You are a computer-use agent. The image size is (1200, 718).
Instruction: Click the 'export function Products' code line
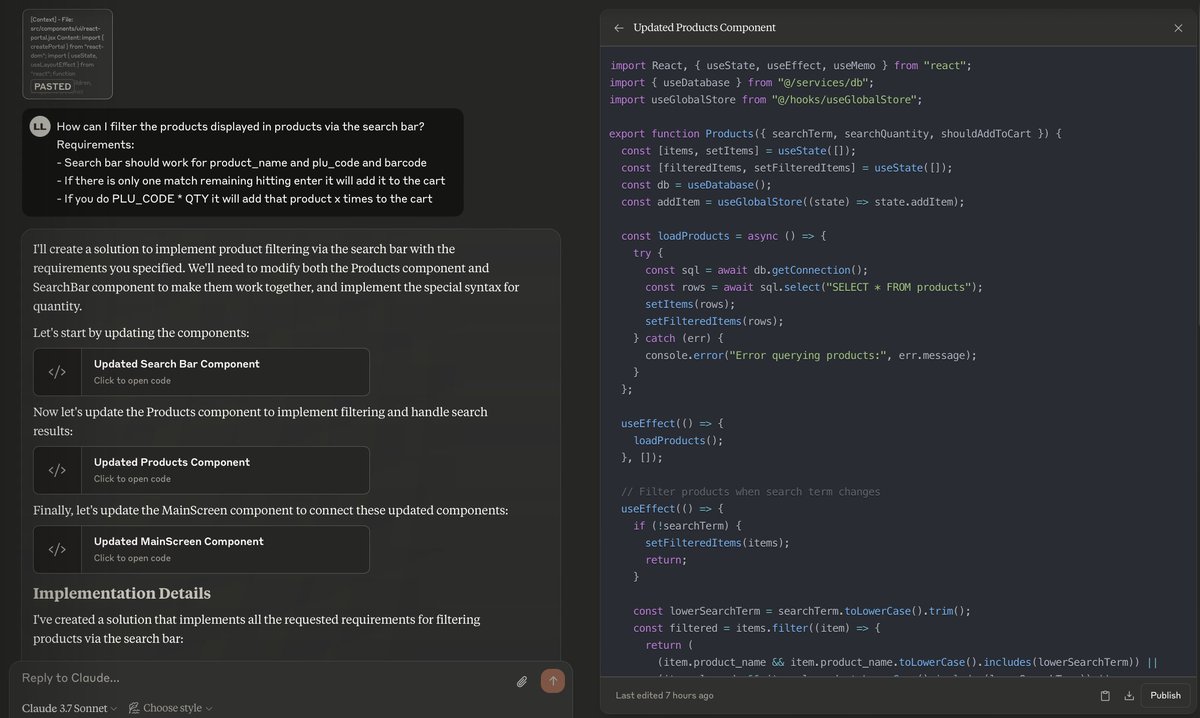pyautogui.click(x=835, y=133)
